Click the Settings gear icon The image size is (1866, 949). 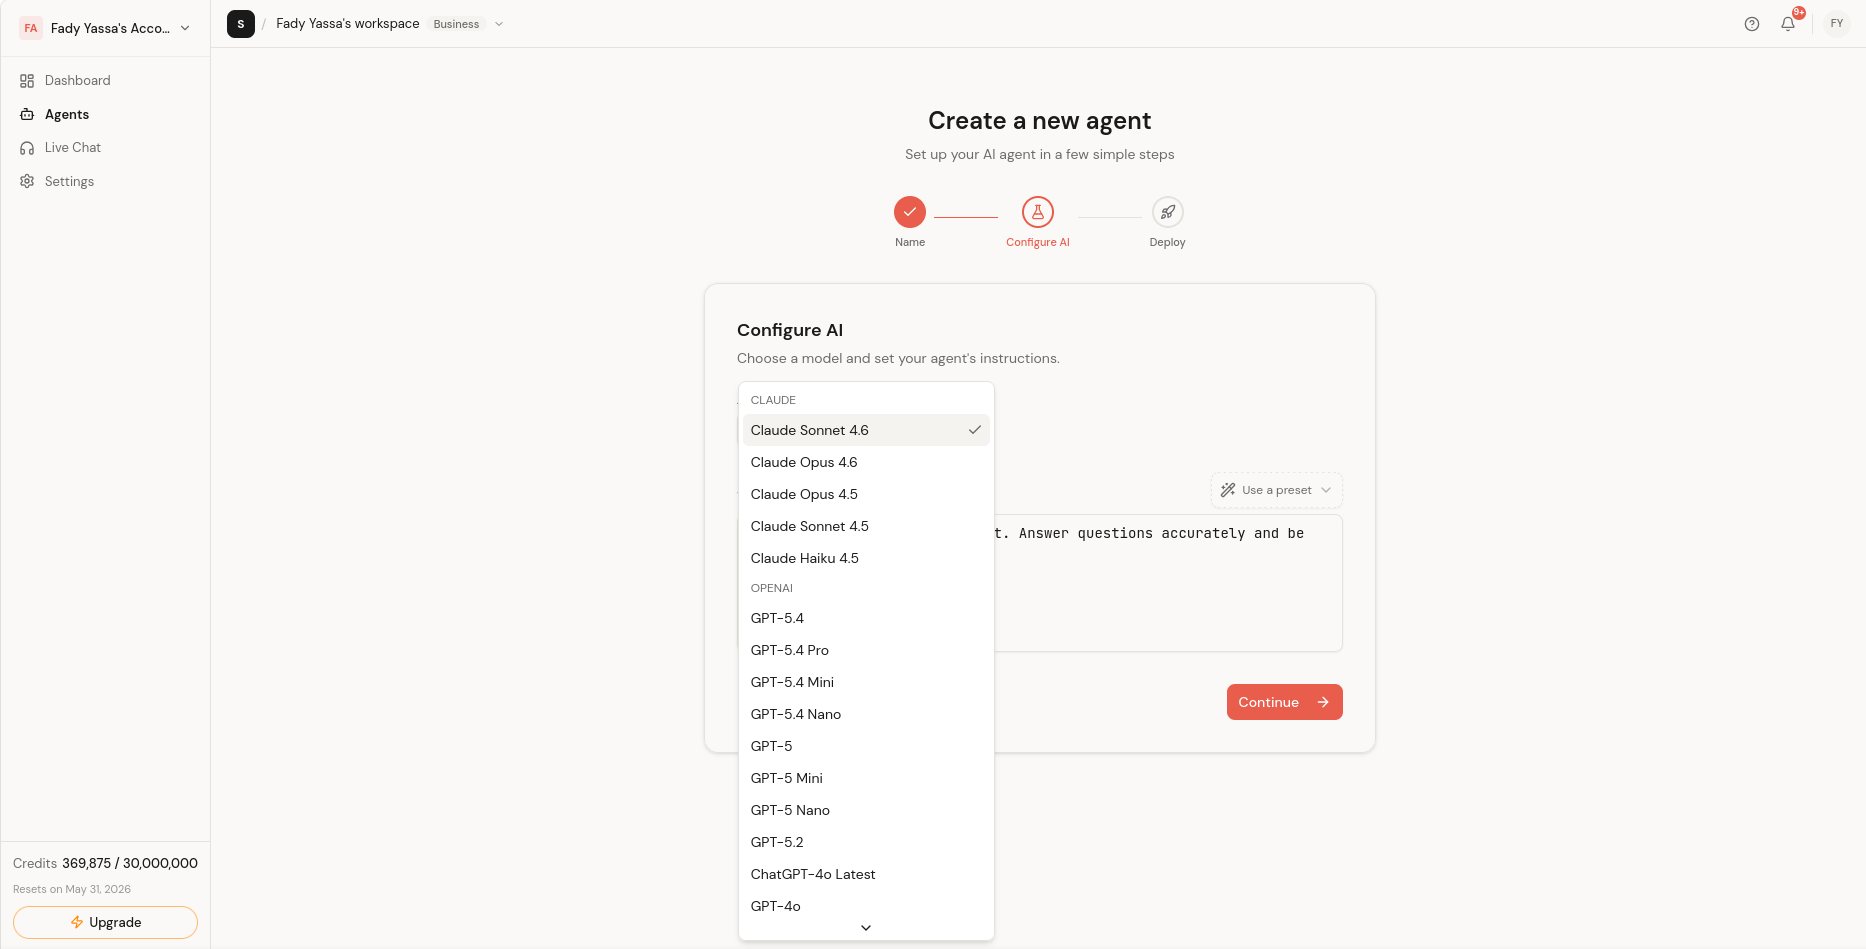(x=27, y=182)
